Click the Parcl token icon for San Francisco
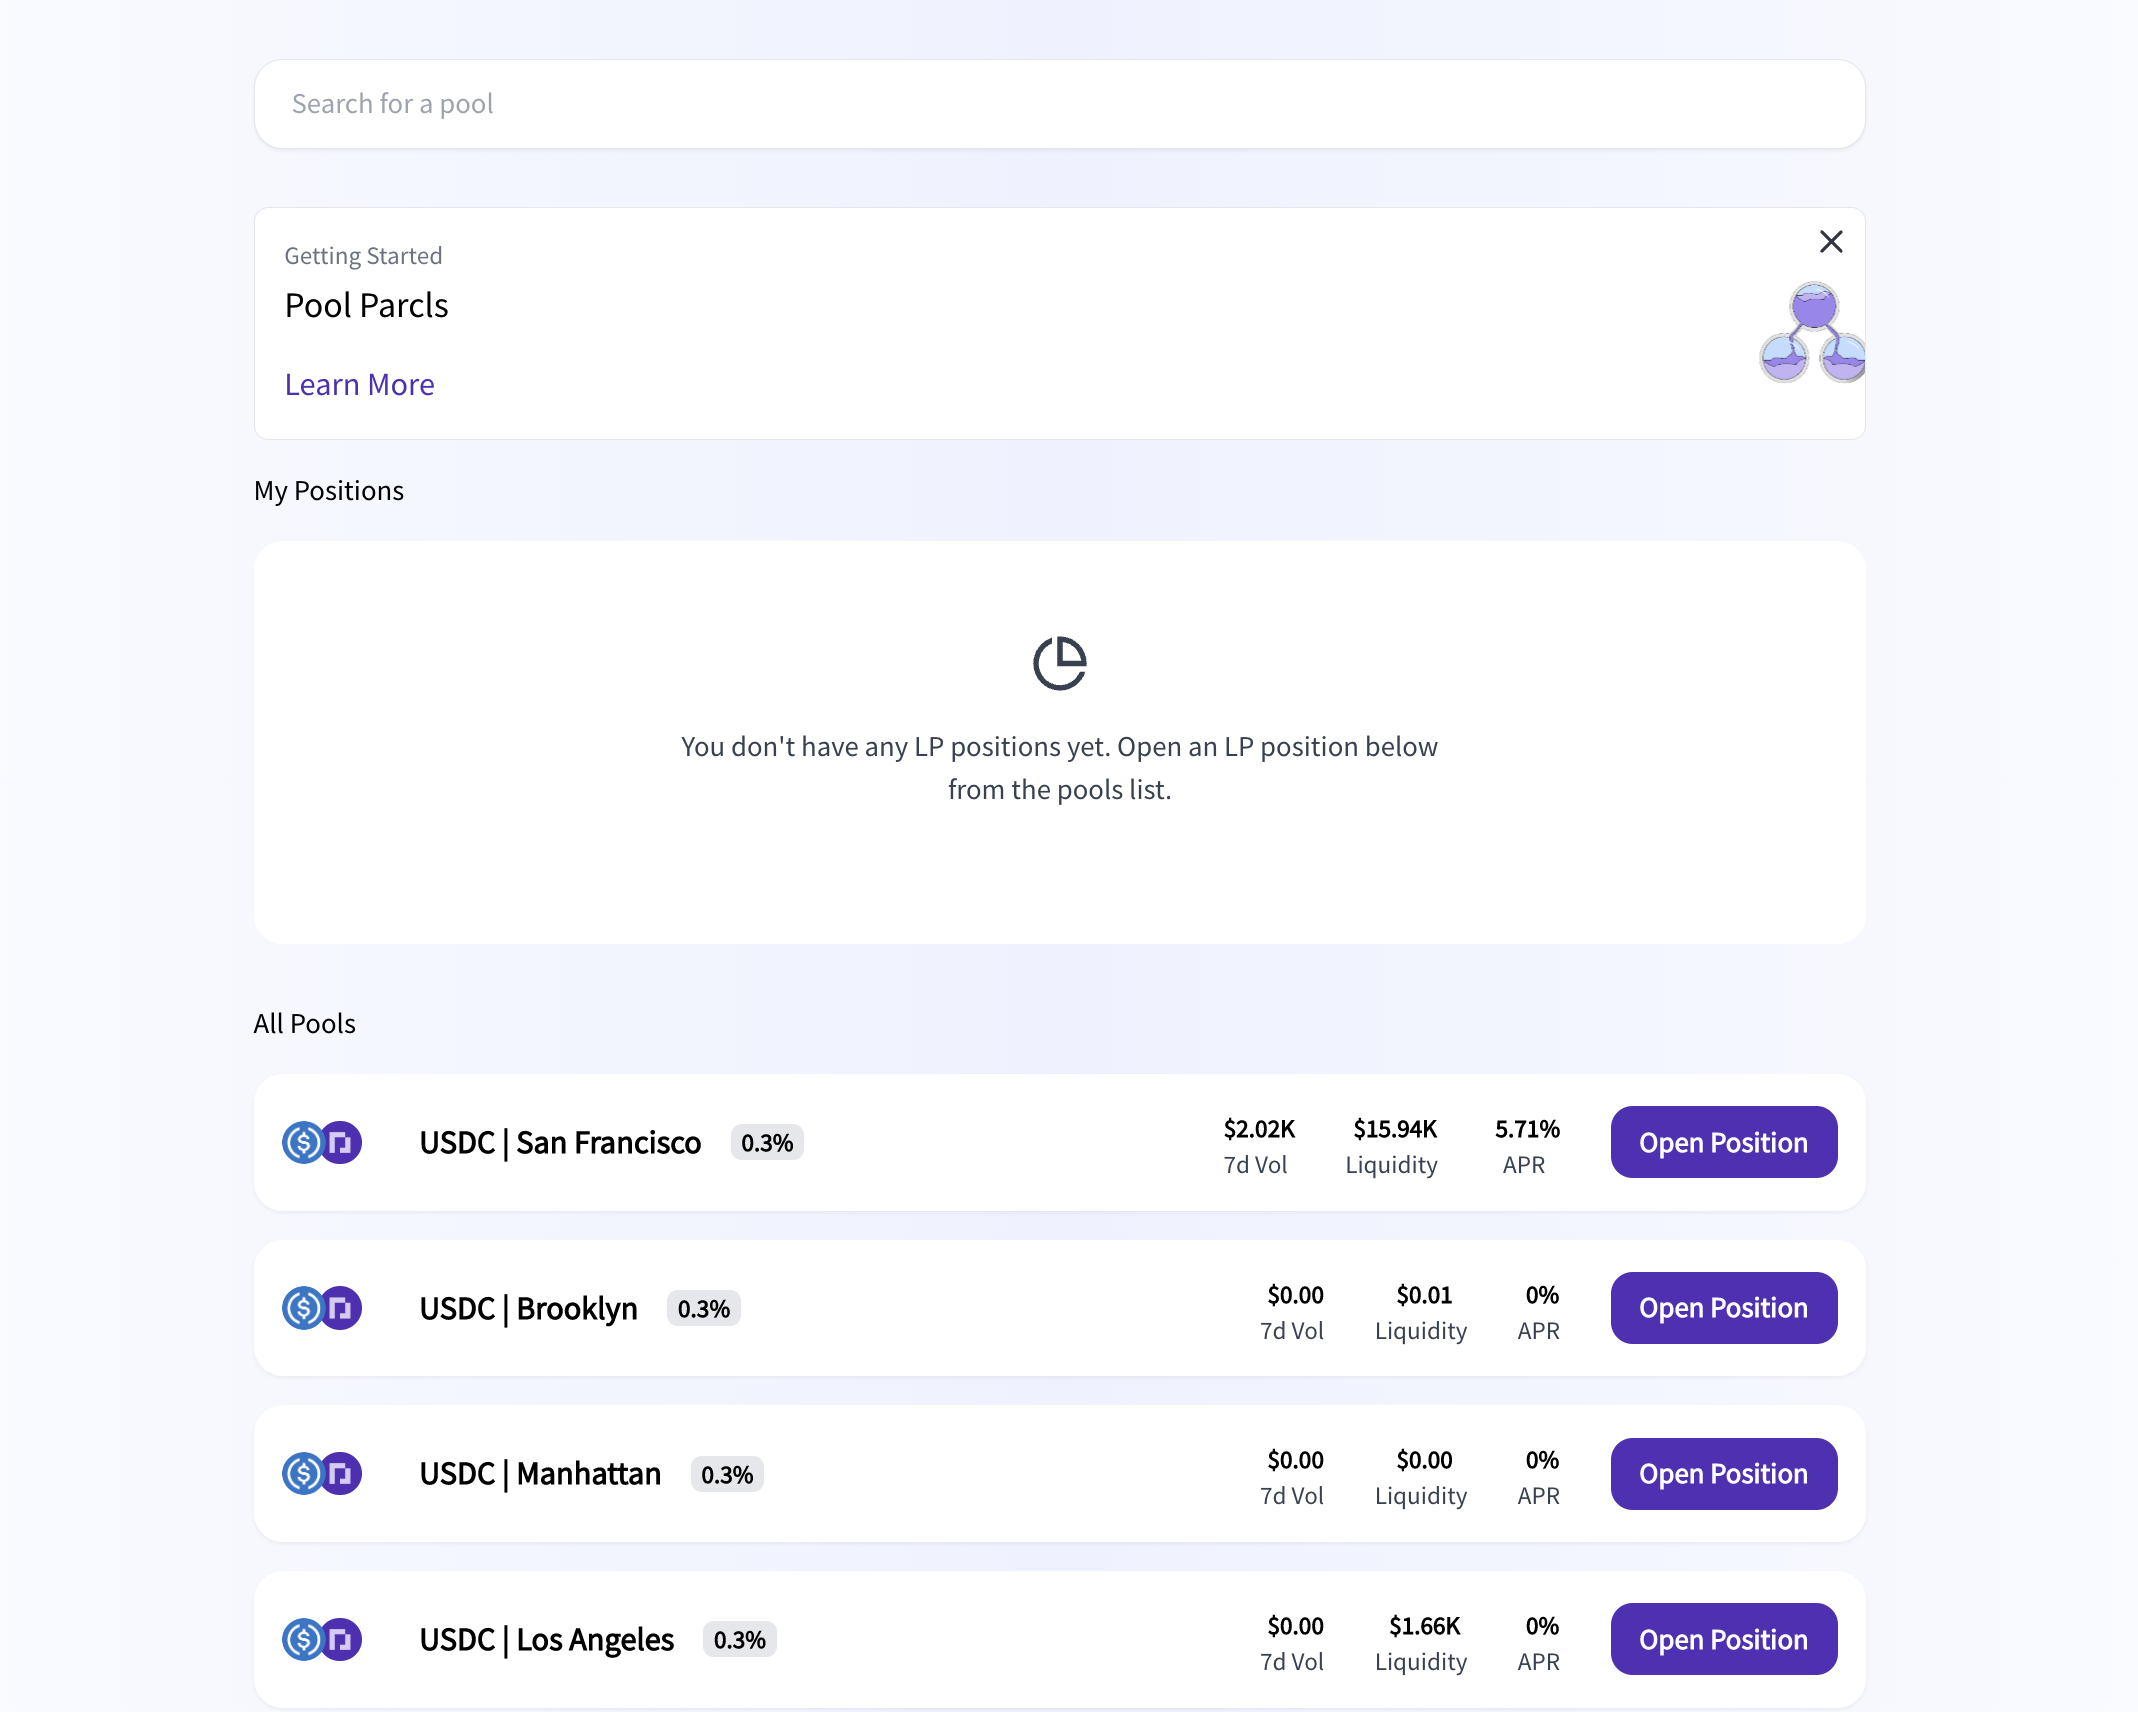The height and width of the screenshot is (1712, 2138). (341, 1142)
